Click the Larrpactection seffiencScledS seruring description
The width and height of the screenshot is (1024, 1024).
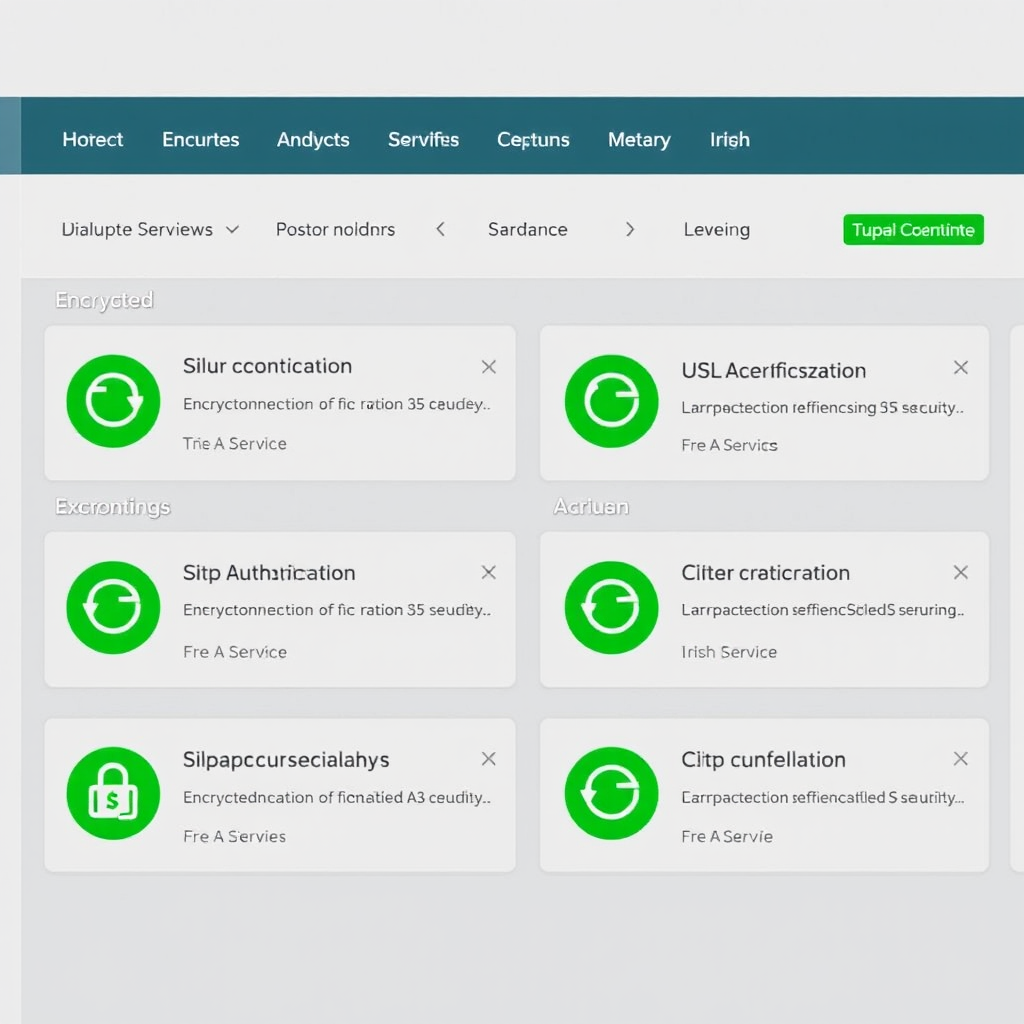tap(822, 610)
